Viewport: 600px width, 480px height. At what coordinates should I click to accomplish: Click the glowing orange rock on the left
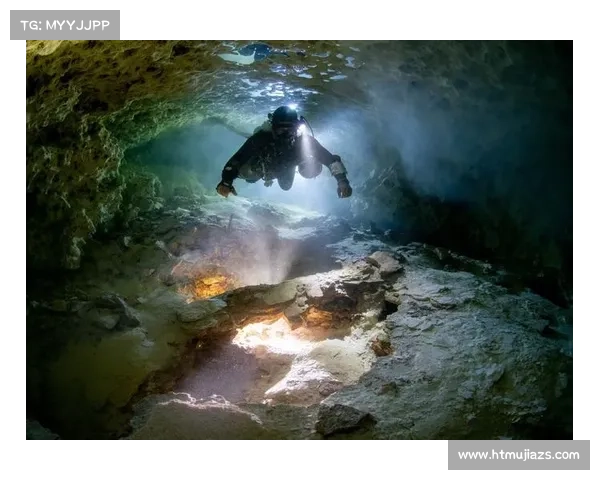(212, 286)
